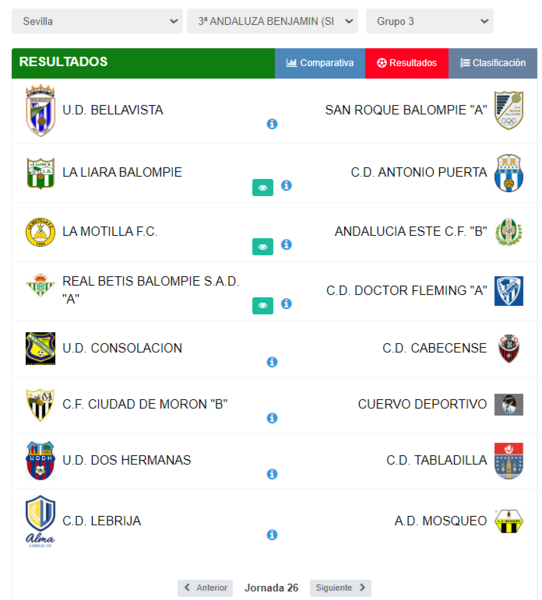Image resolution: width=542 pixels, height=600 pixels.
Task: Click info icon for Ciudad de Moron match
Action: tap(272, 417)
